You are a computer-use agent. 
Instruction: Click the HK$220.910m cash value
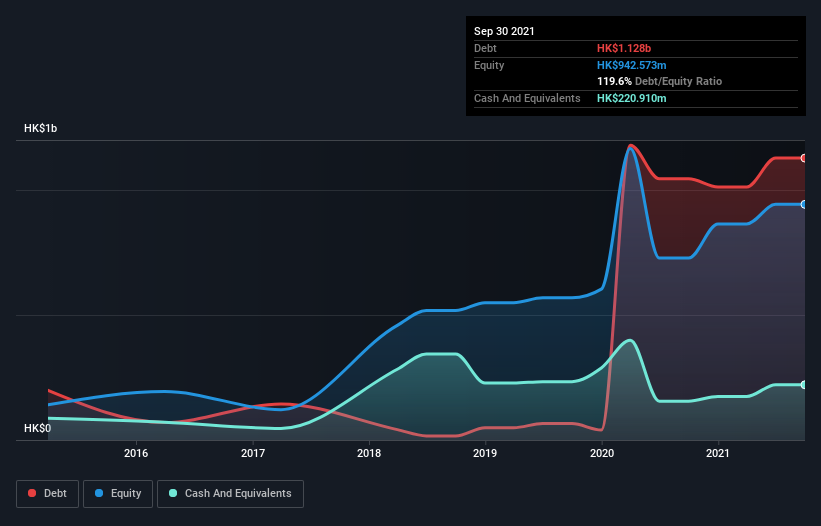(x=631, y=98)
